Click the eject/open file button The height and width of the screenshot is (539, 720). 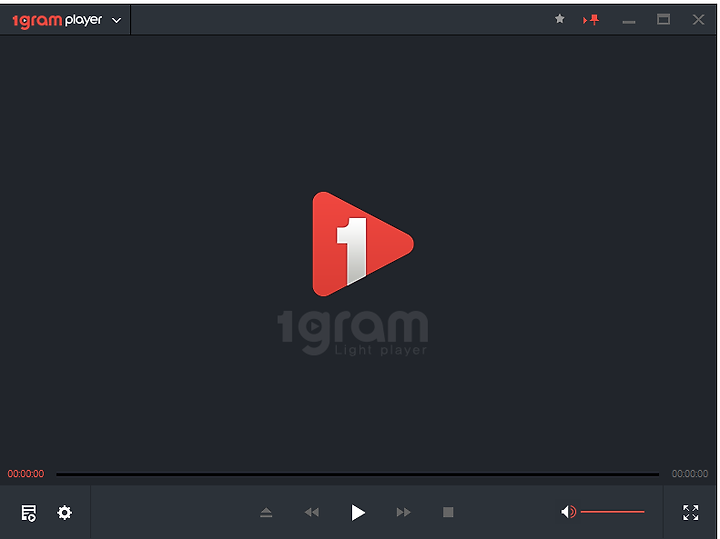coord(266,512)
